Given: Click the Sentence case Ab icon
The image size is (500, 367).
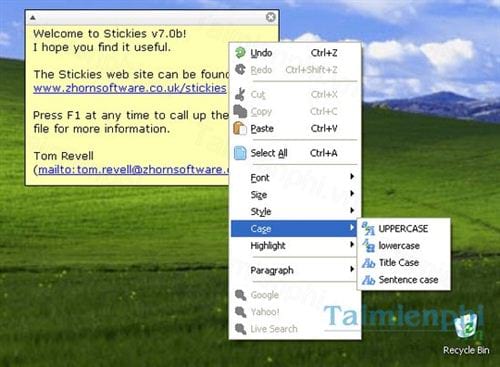Looking at the screenshot, I should (x=368, y=280).
